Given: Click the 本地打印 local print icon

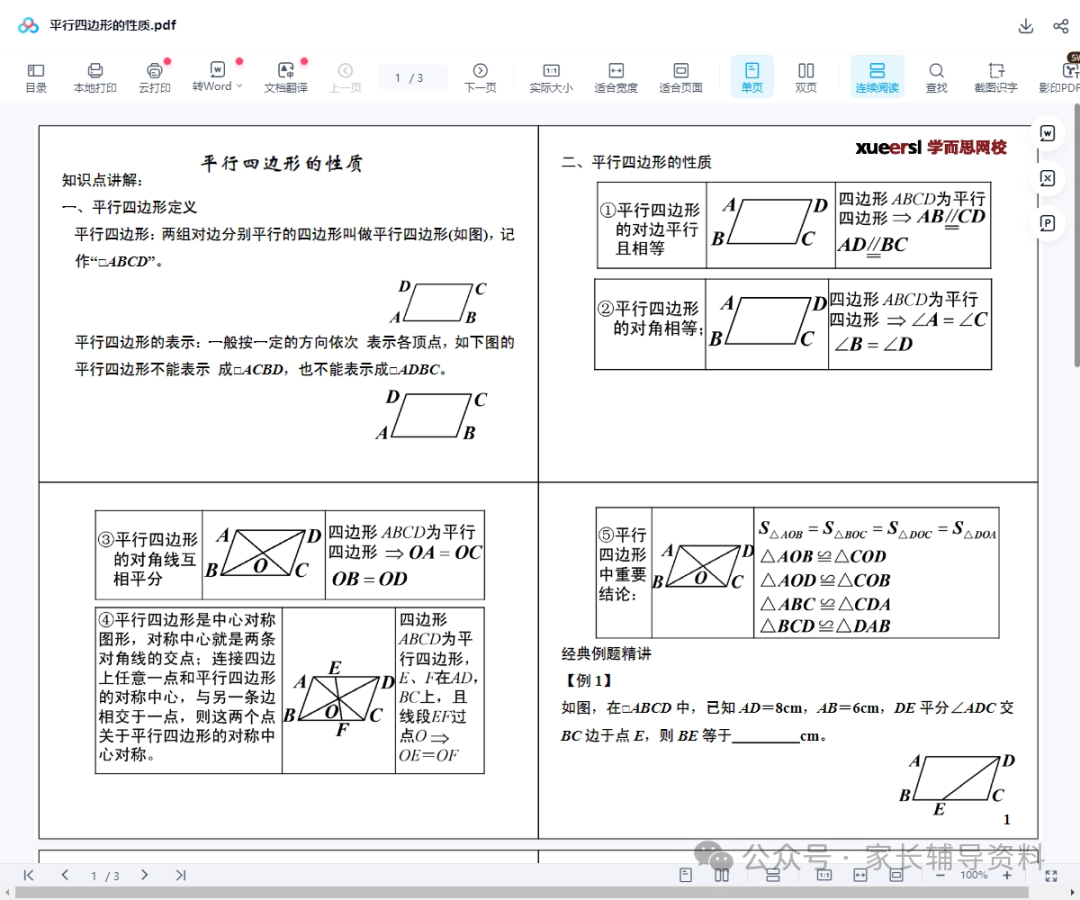Looking at the screenshot, I should click(95, 77).
